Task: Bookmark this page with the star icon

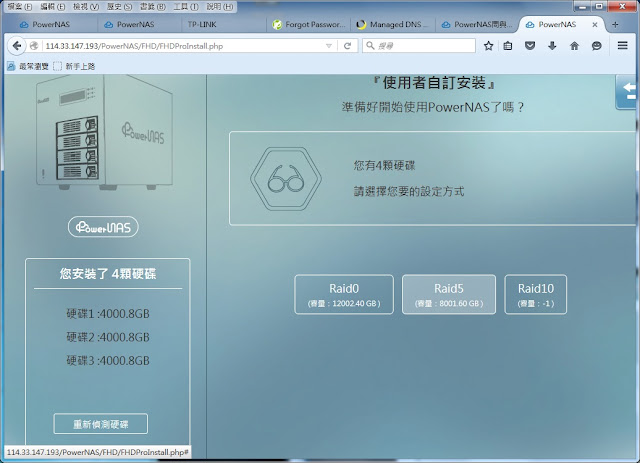Action: click(x=488, y=46)
